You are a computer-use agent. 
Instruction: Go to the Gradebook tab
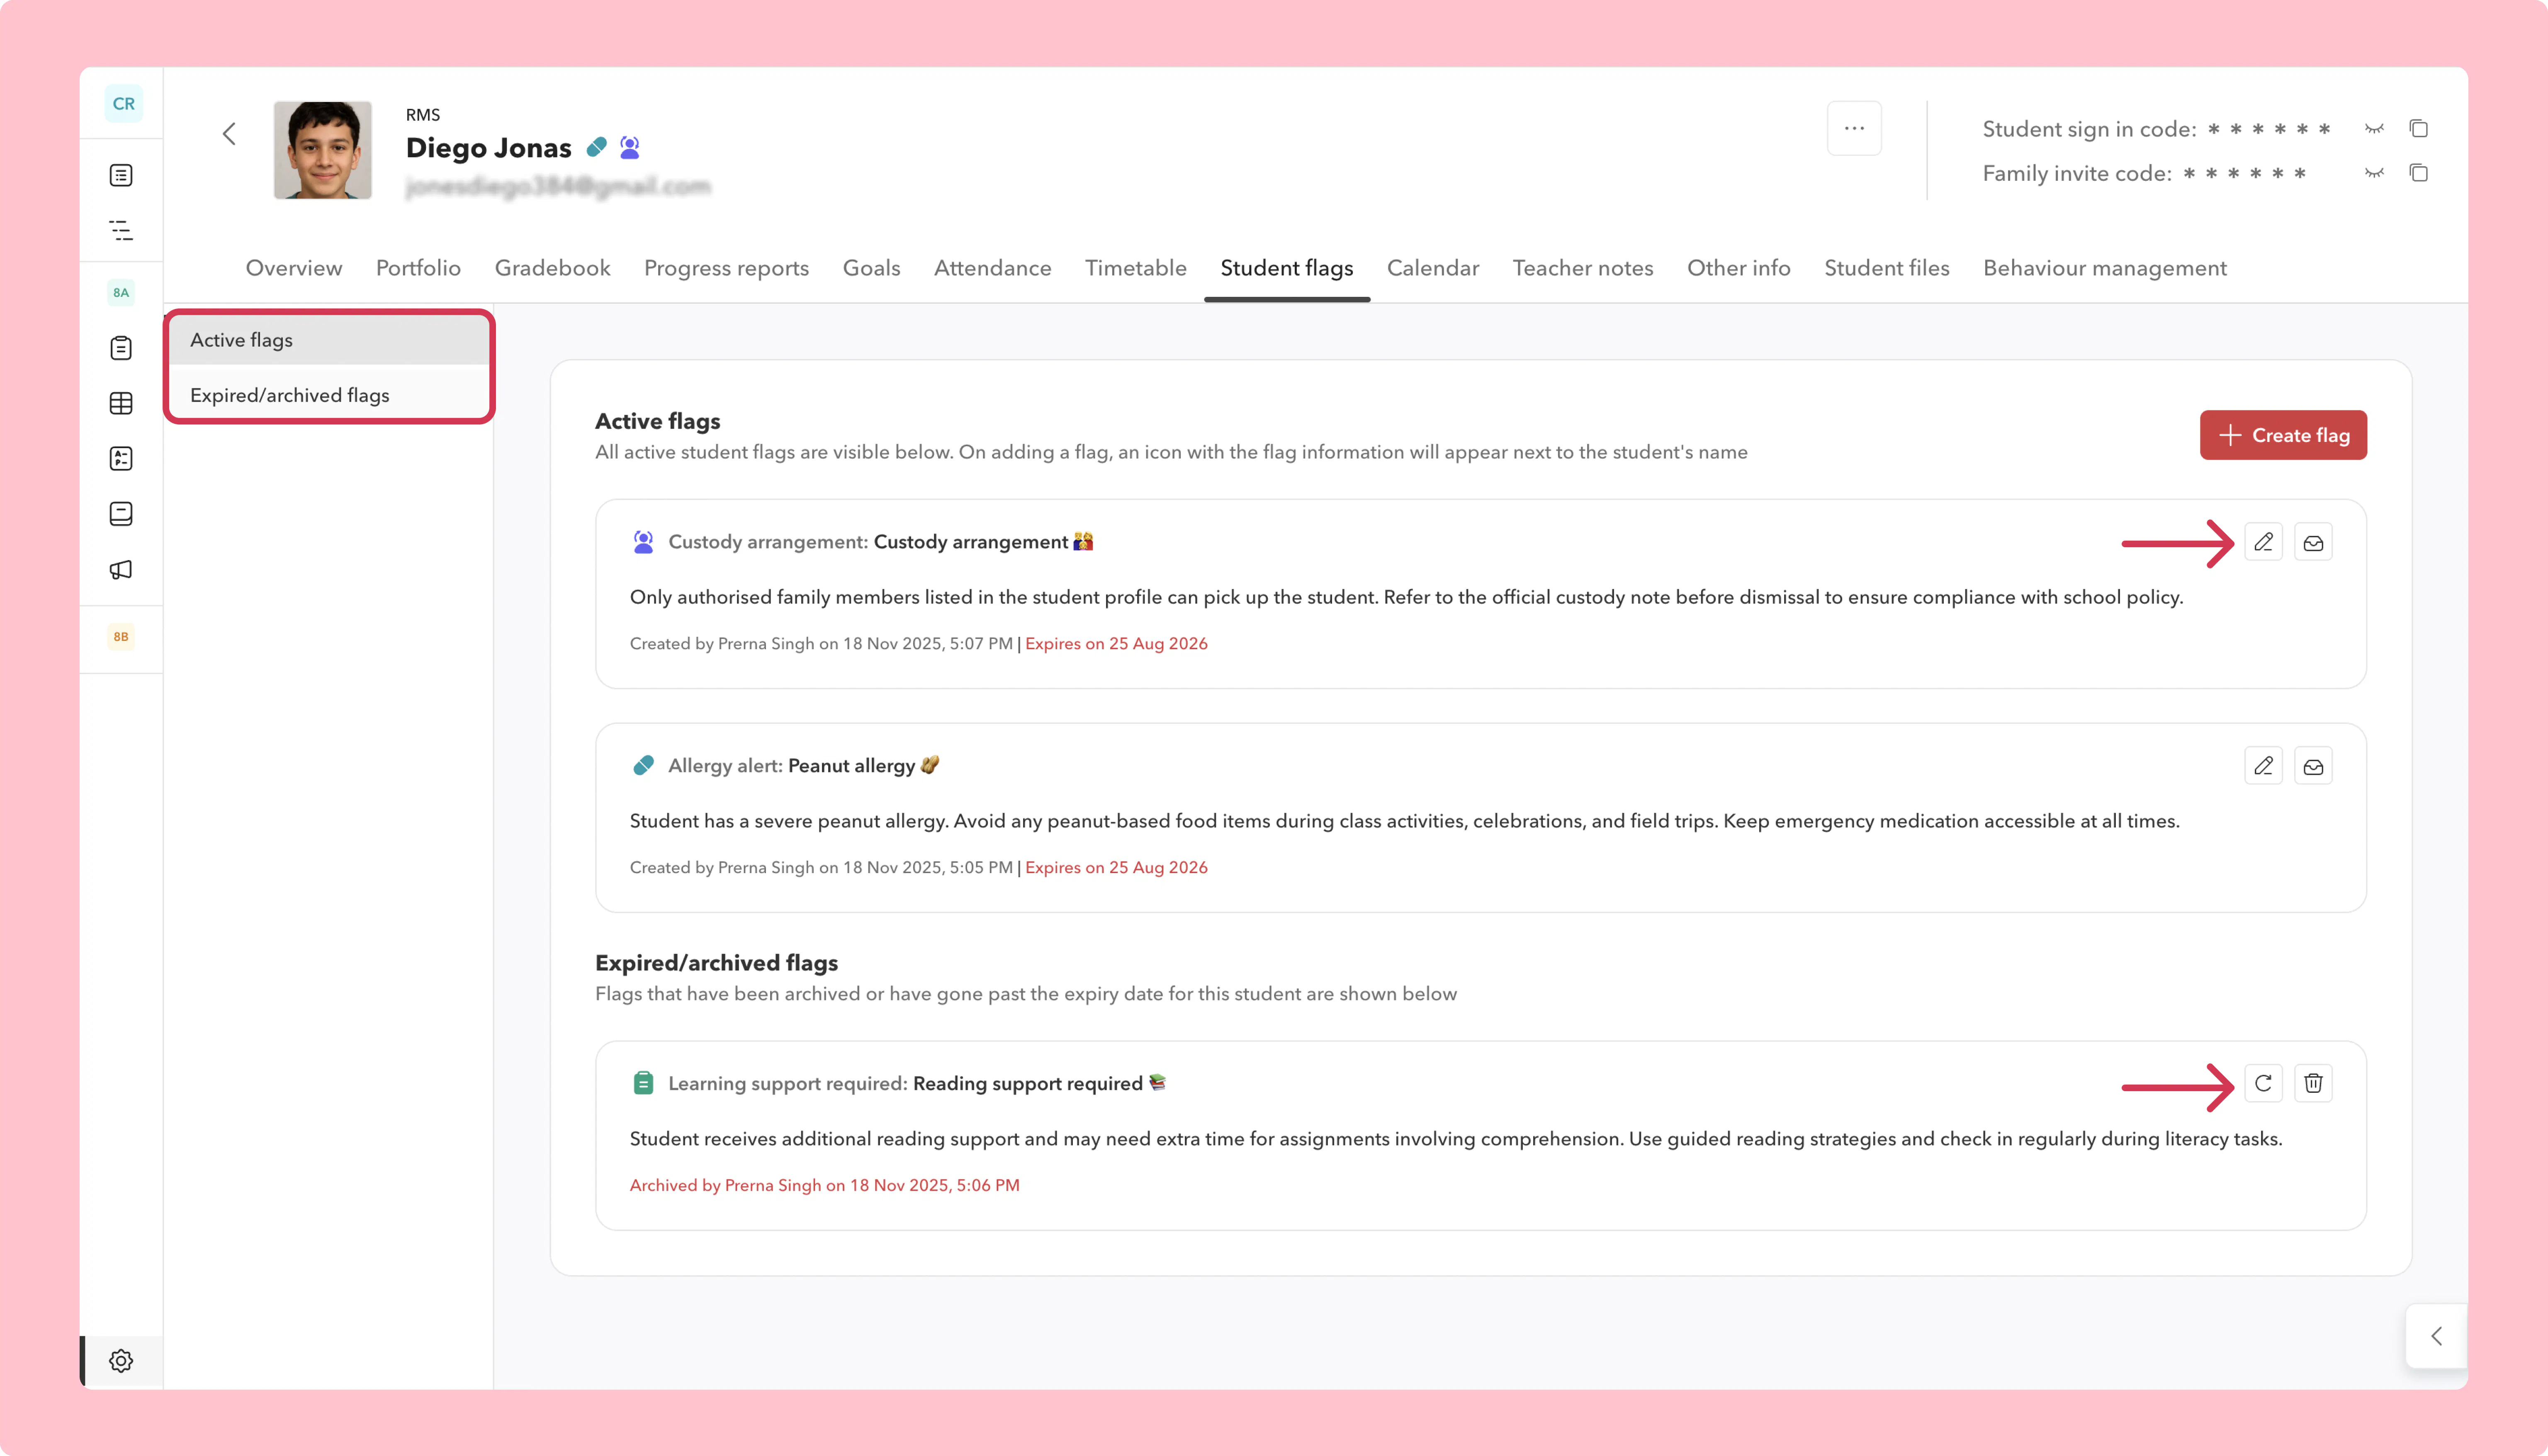(x=552, y=268)
